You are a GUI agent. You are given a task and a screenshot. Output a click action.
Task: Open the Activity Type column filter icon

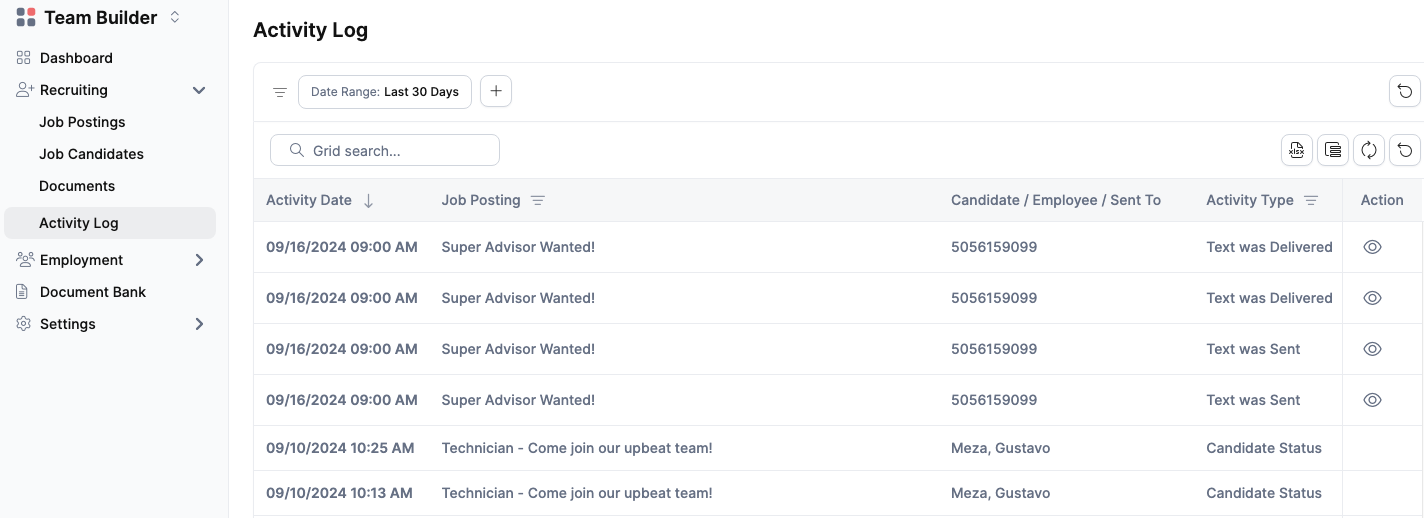[1310, 200]
